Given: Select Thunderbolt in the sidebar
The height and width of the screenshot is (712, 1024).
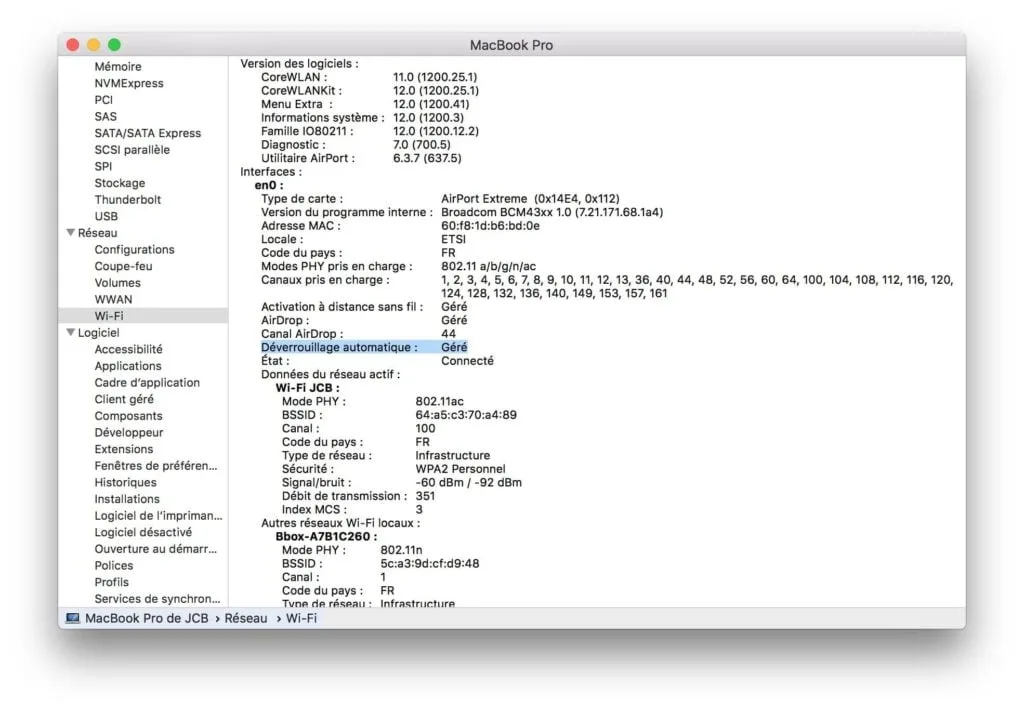Looking at the screenshot, I should tap(127, 199).
